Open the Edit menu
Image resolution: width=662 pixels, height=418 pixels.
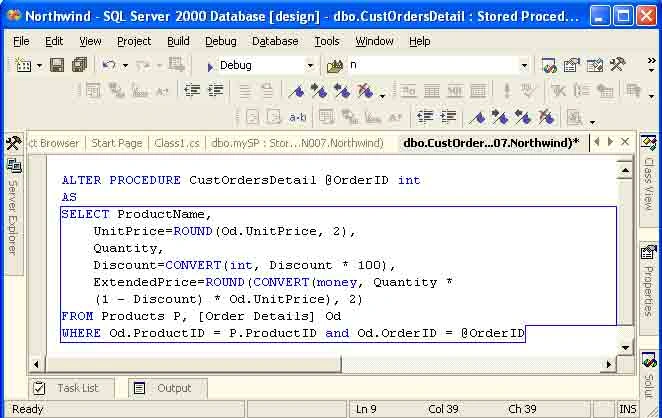(54, 41)
